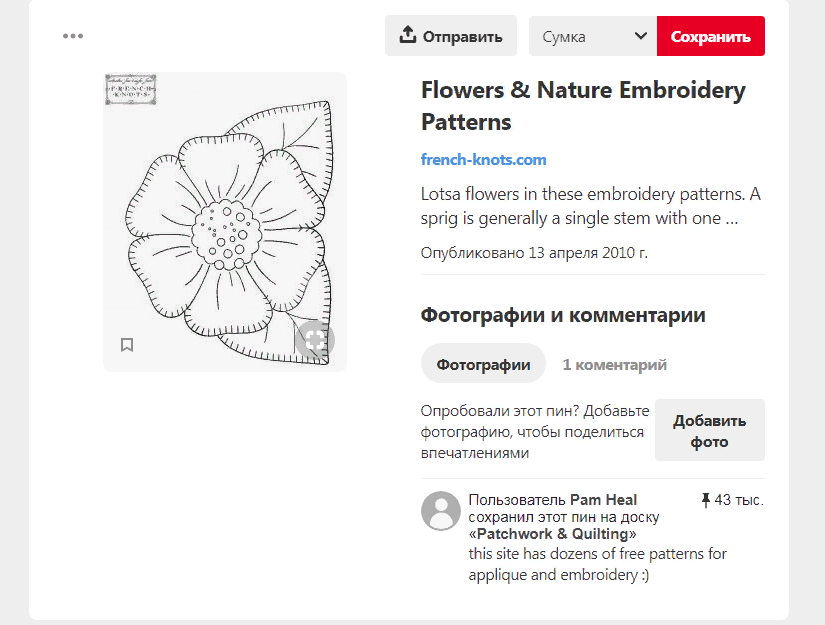Click the pin icon showing 43 тыс.
The image size is (825, 625).
pos(706,500)
